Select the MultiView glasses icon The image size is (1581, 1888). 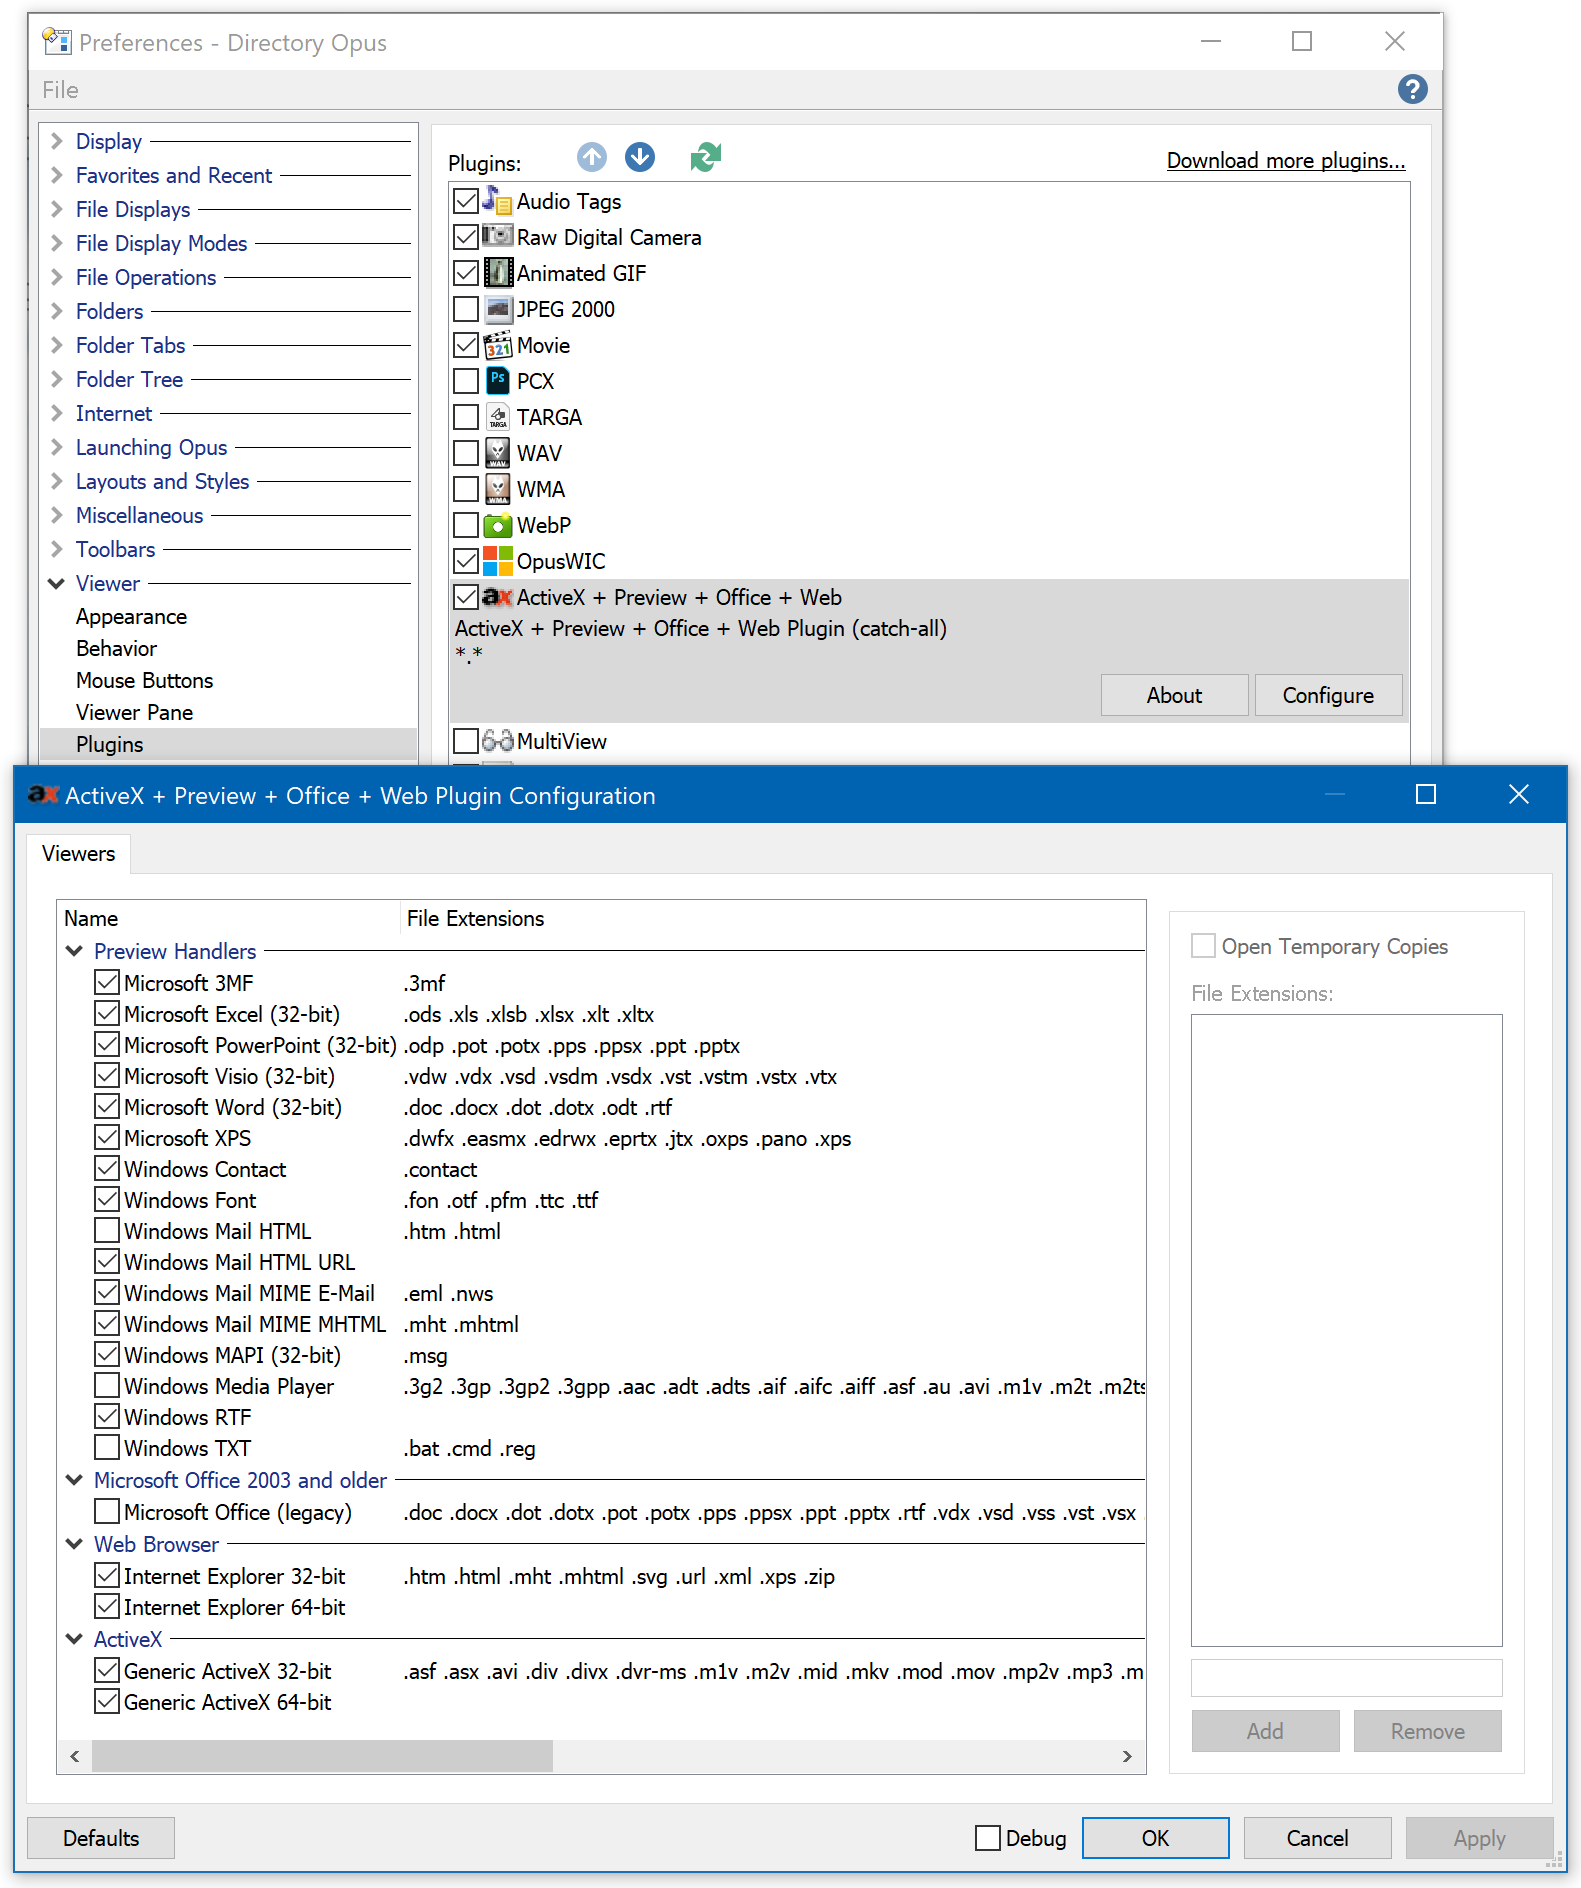coord(497,741)
